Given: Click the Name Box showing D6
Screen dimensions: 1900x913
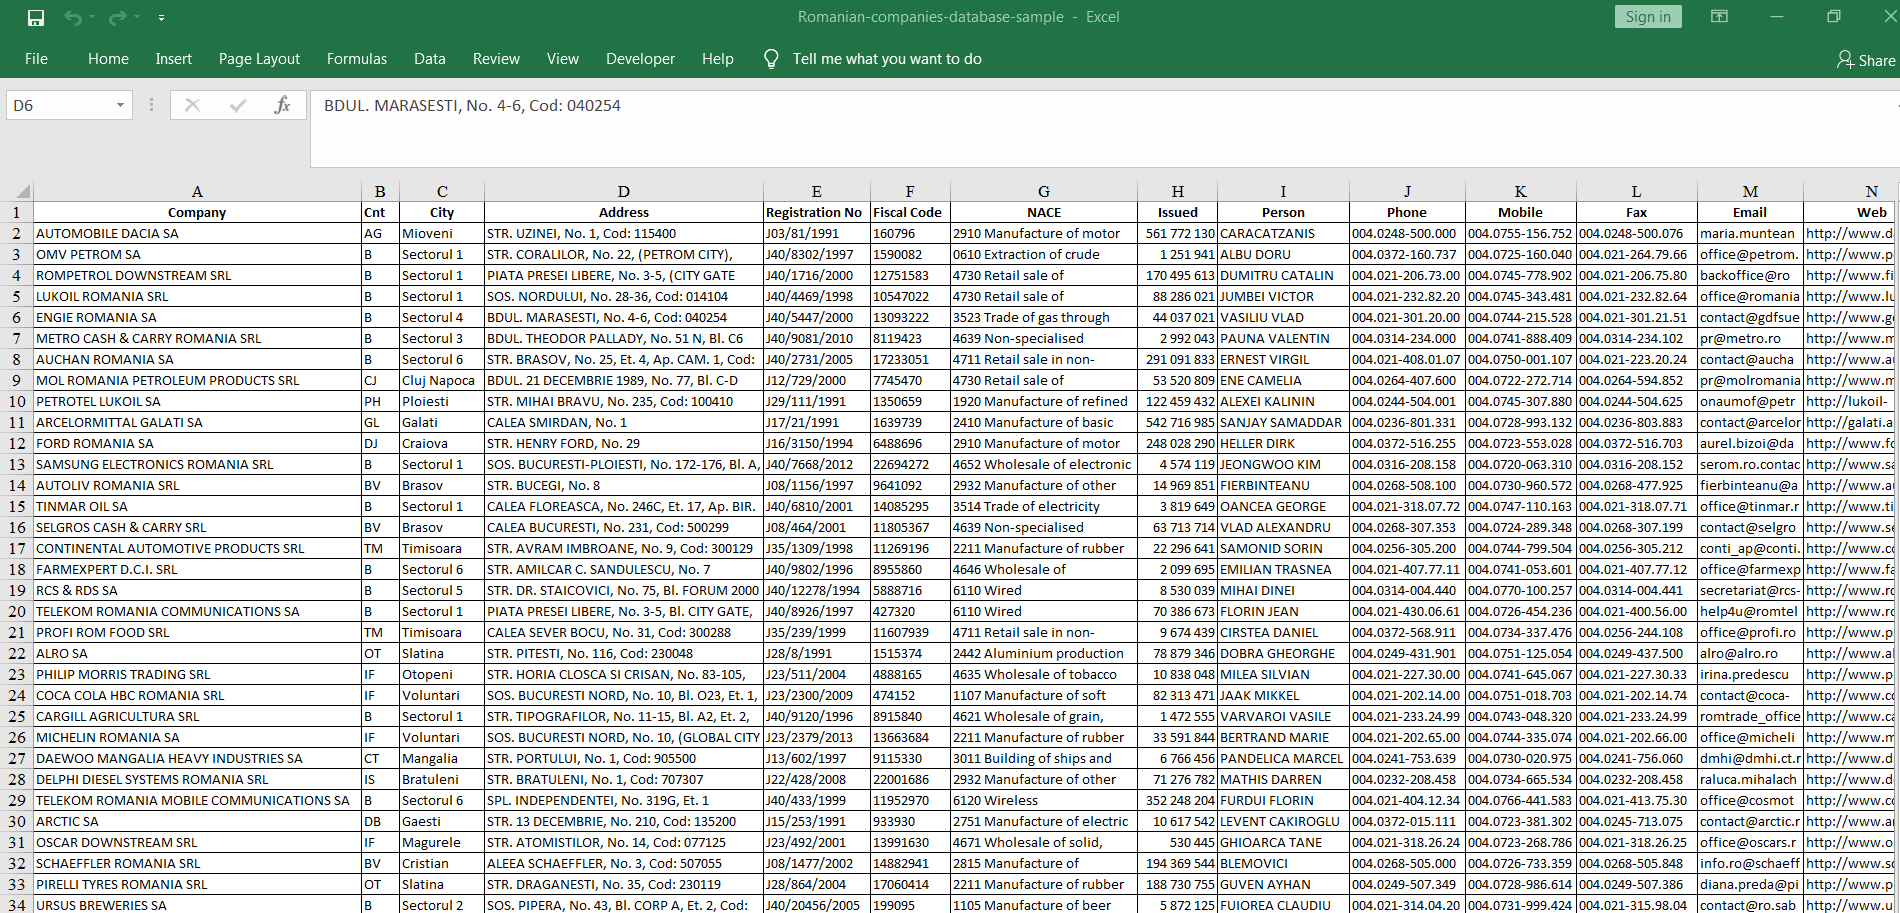Looking at the screenshot, I should (x=59, y=105).
